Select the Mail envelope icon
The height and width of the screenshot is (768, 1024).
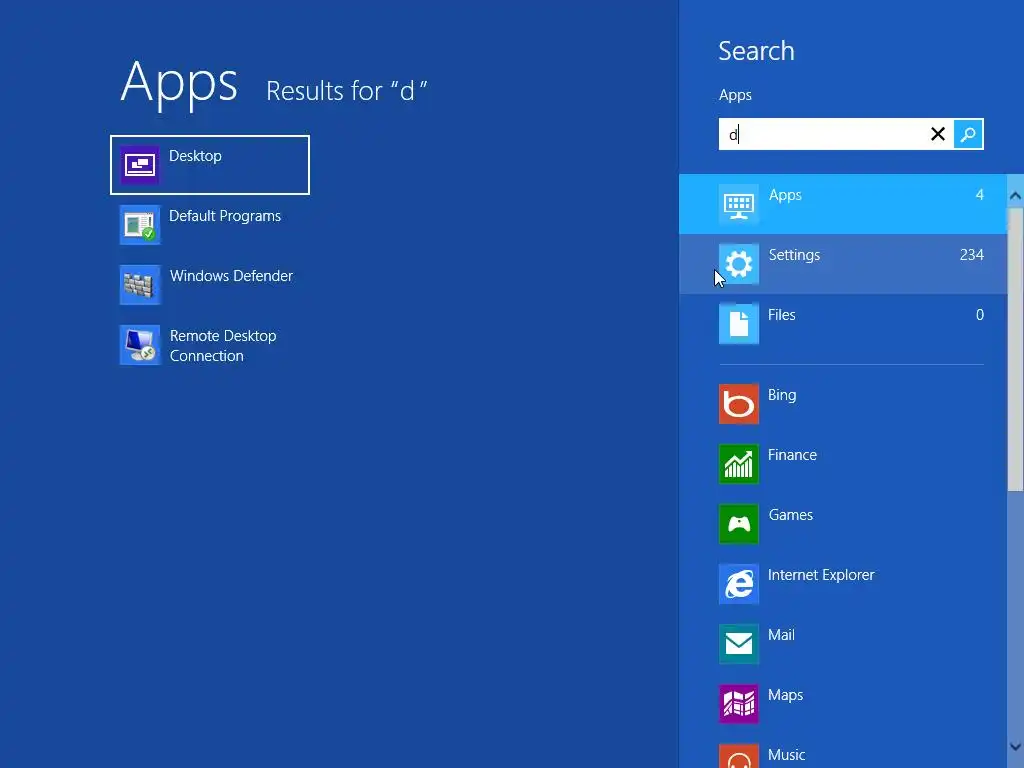(x=739, y=645)
